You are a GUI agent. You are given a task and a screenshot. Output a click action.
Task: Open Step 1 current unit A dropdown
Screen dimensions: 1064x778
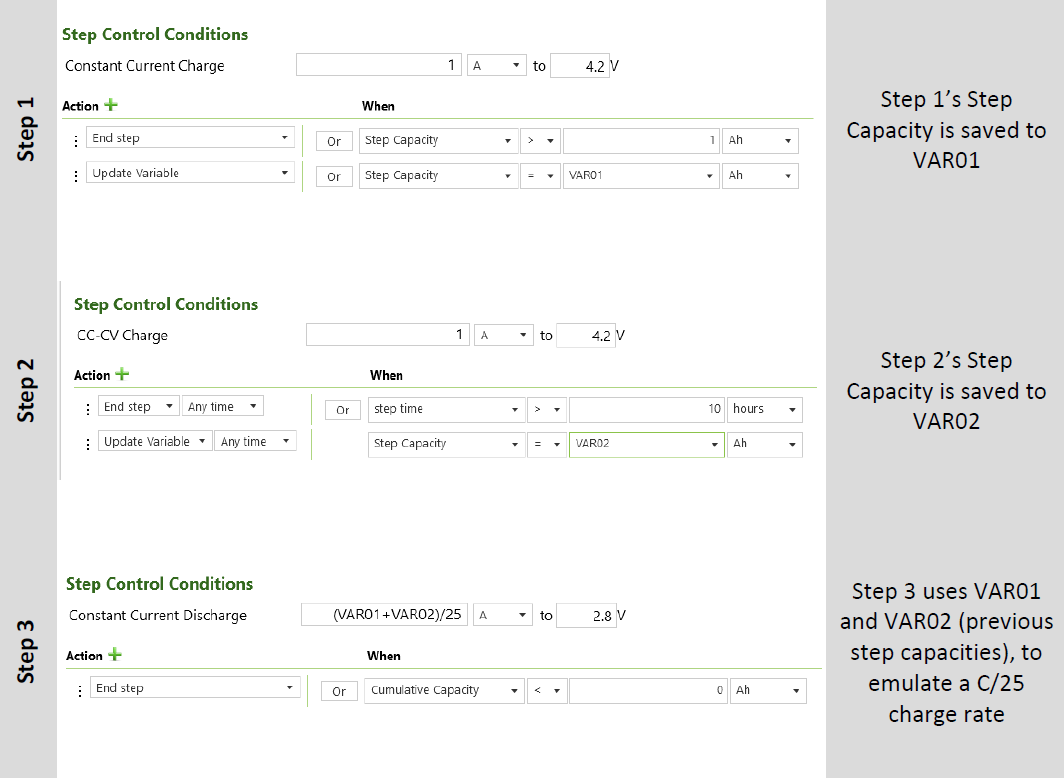click(x=497, y=65)
